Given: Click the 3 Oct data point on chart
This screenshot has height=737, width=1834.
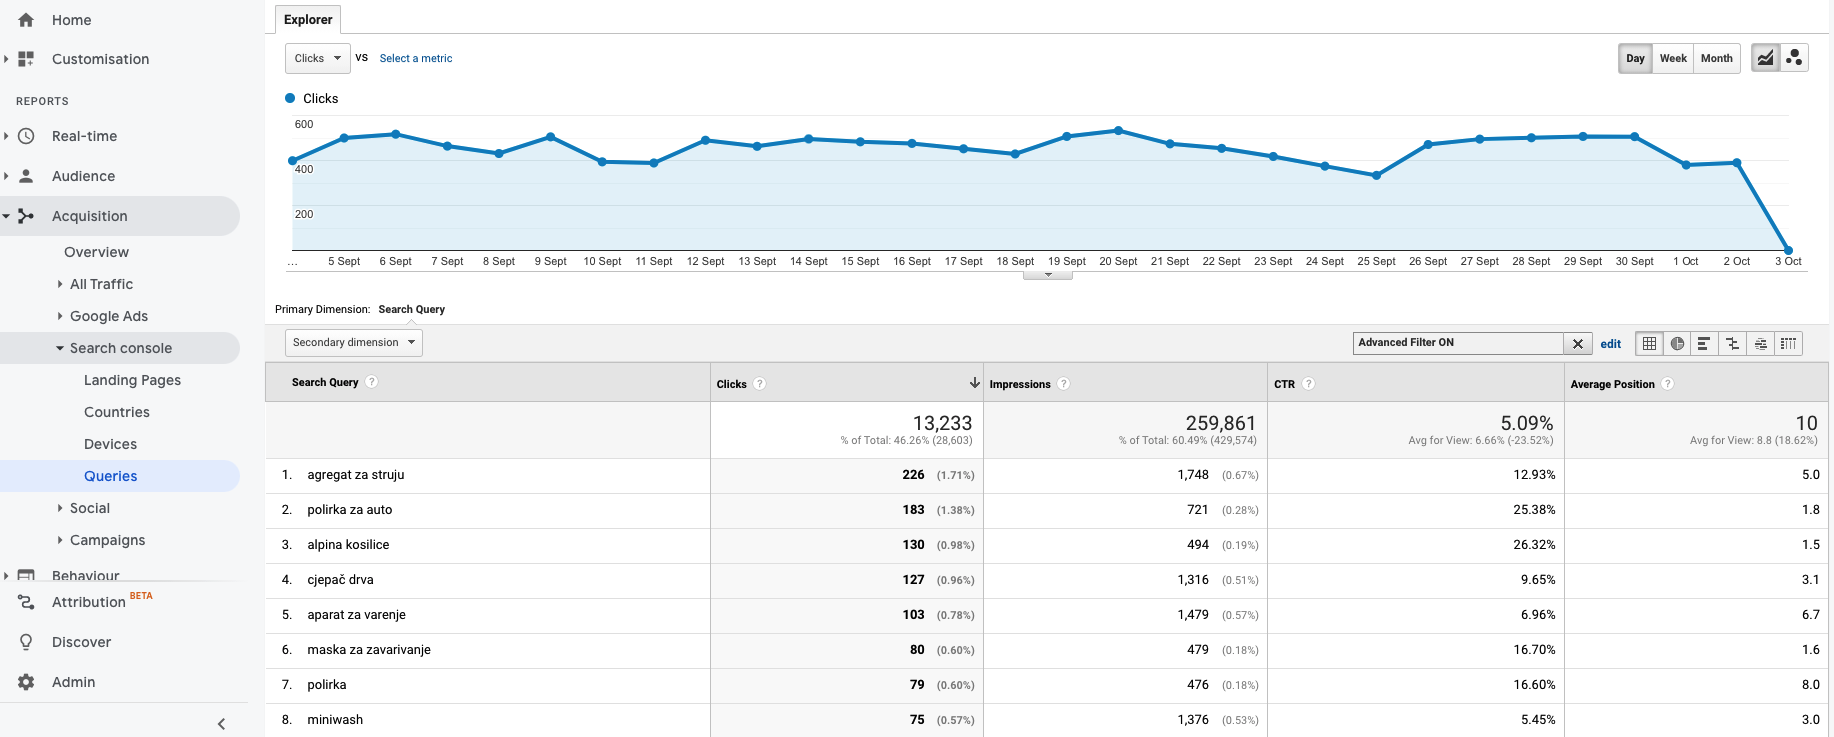Looking at the screenshot, I should [x=1789, y=250].
